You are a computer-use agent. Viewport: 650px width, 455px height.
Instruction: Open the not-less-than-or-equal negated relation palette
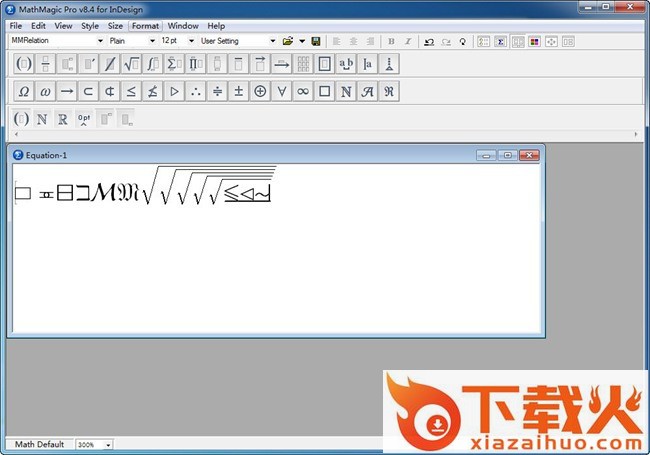point(153,91)
